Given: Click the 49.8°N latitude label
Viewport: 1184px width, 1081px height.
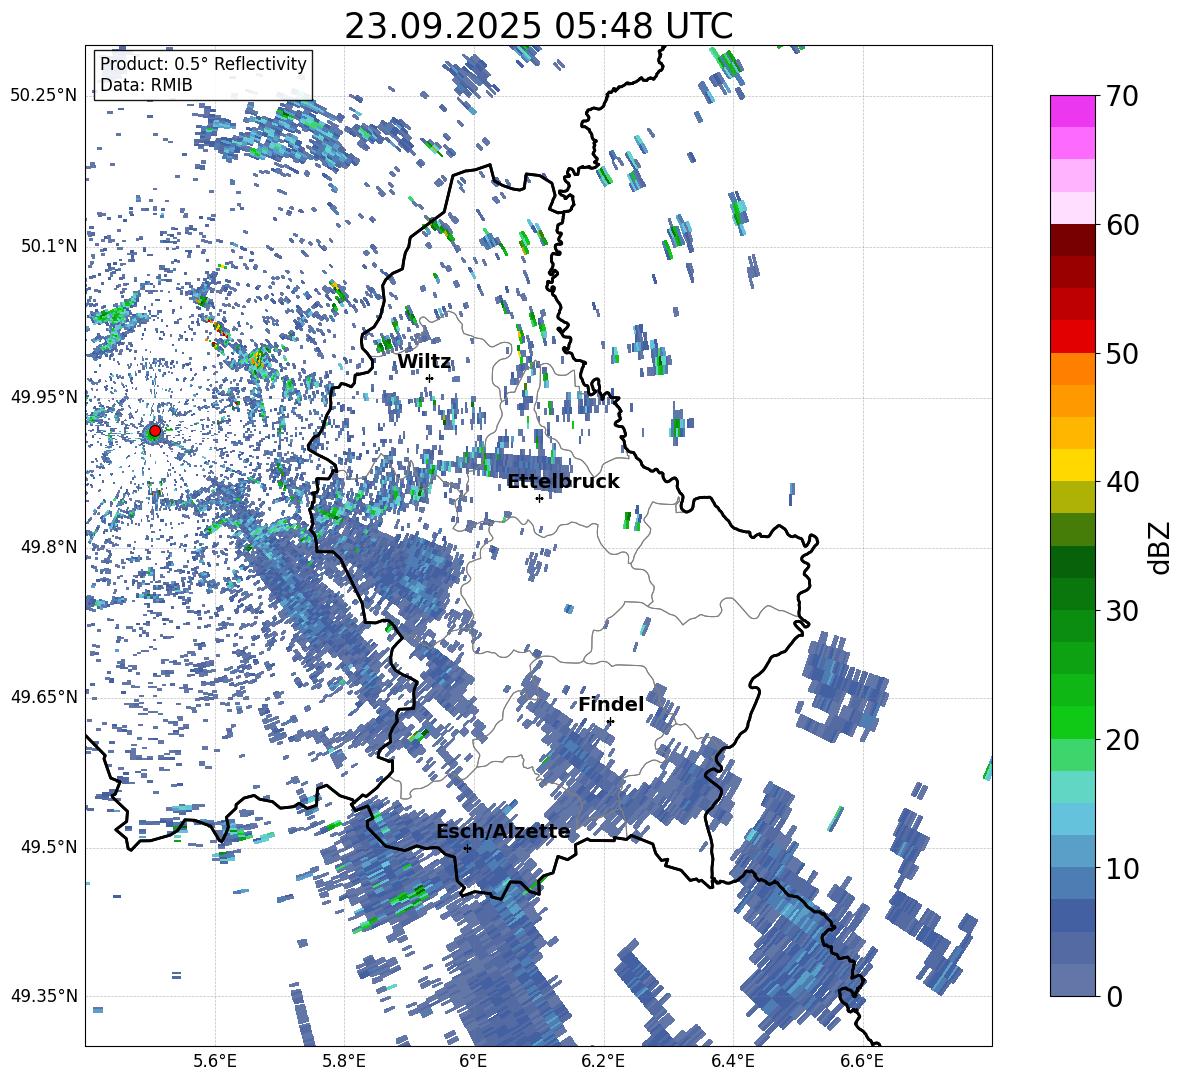Looking at the screenshot, I should [x=48, y=547].
